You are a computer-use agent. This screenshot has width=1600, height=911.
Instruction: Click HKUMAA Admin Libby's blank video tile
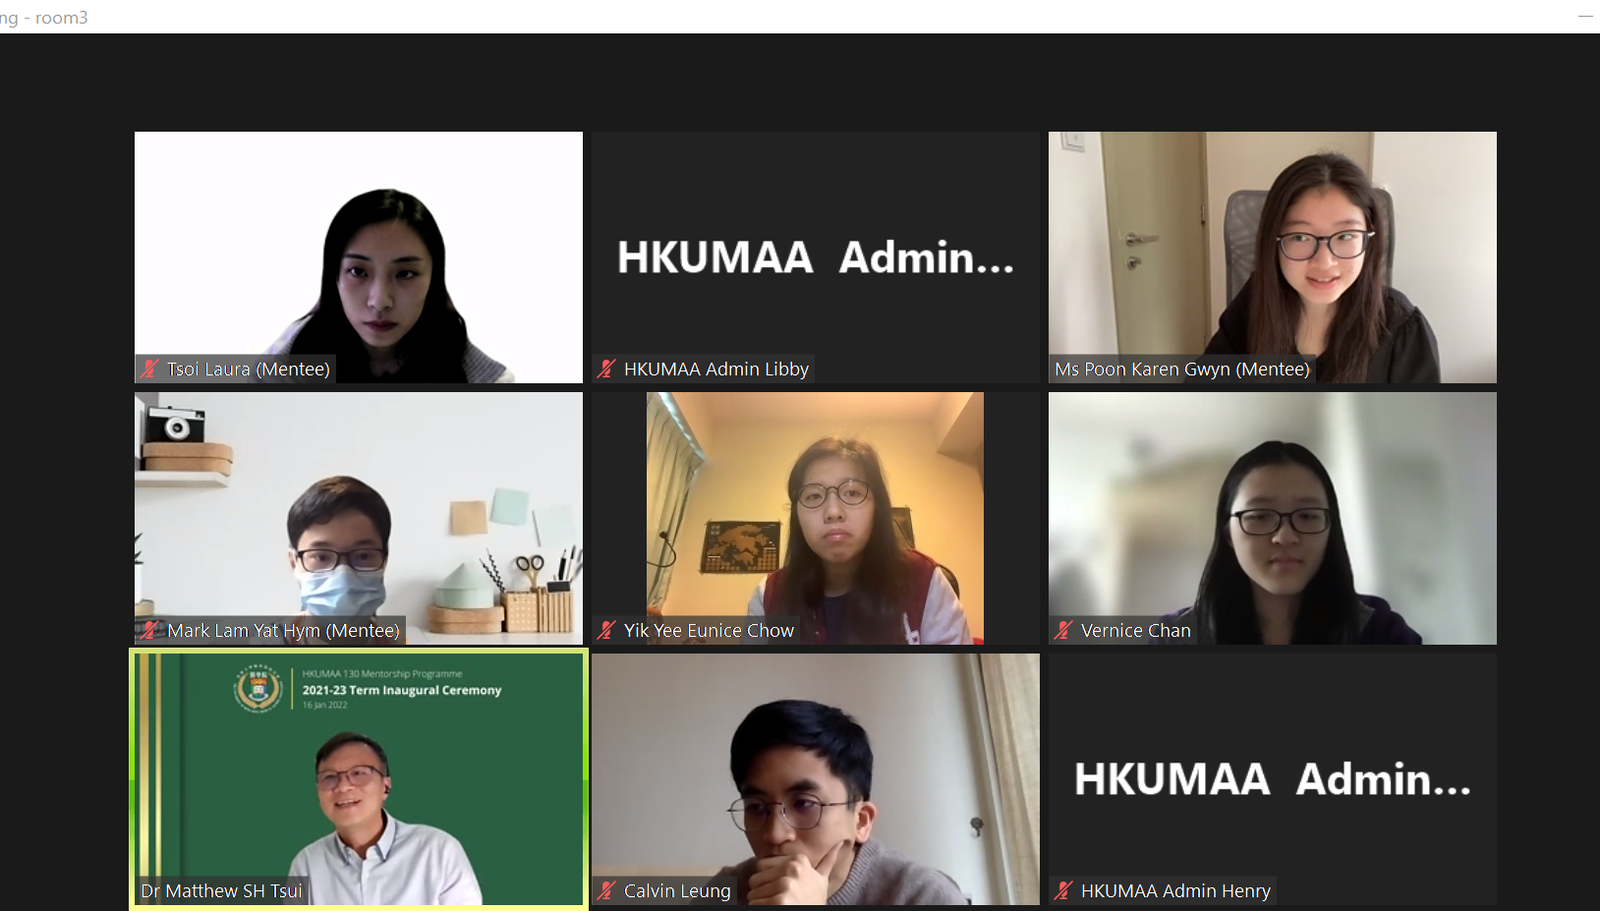point(815,257)
